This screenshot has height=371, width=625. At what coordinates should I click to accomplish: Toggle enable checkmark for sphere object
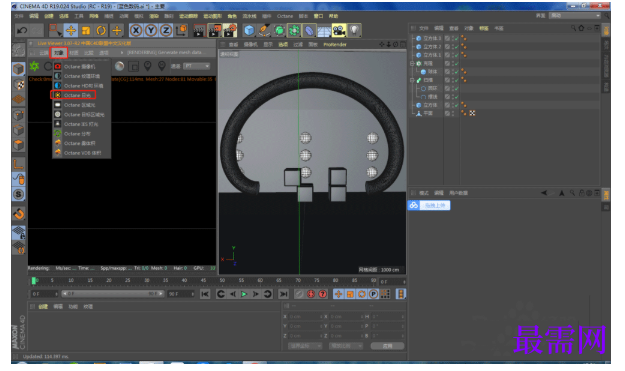tap(456, 72)
